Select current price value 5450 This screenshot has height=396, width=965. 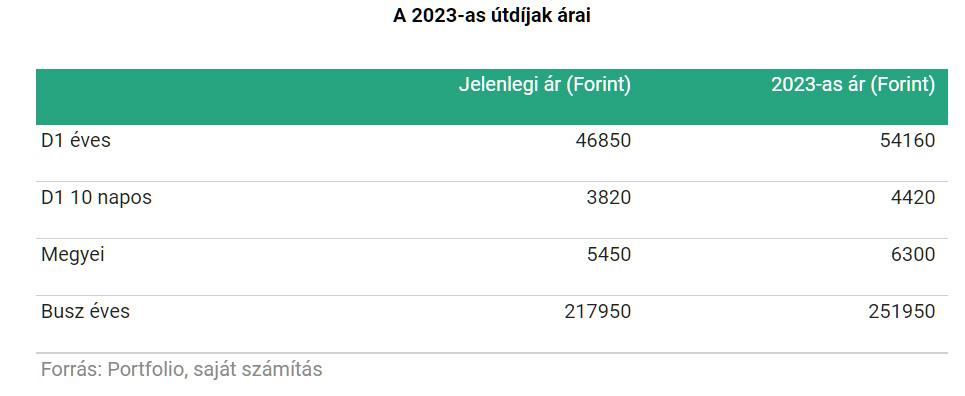tap(609, 254)
